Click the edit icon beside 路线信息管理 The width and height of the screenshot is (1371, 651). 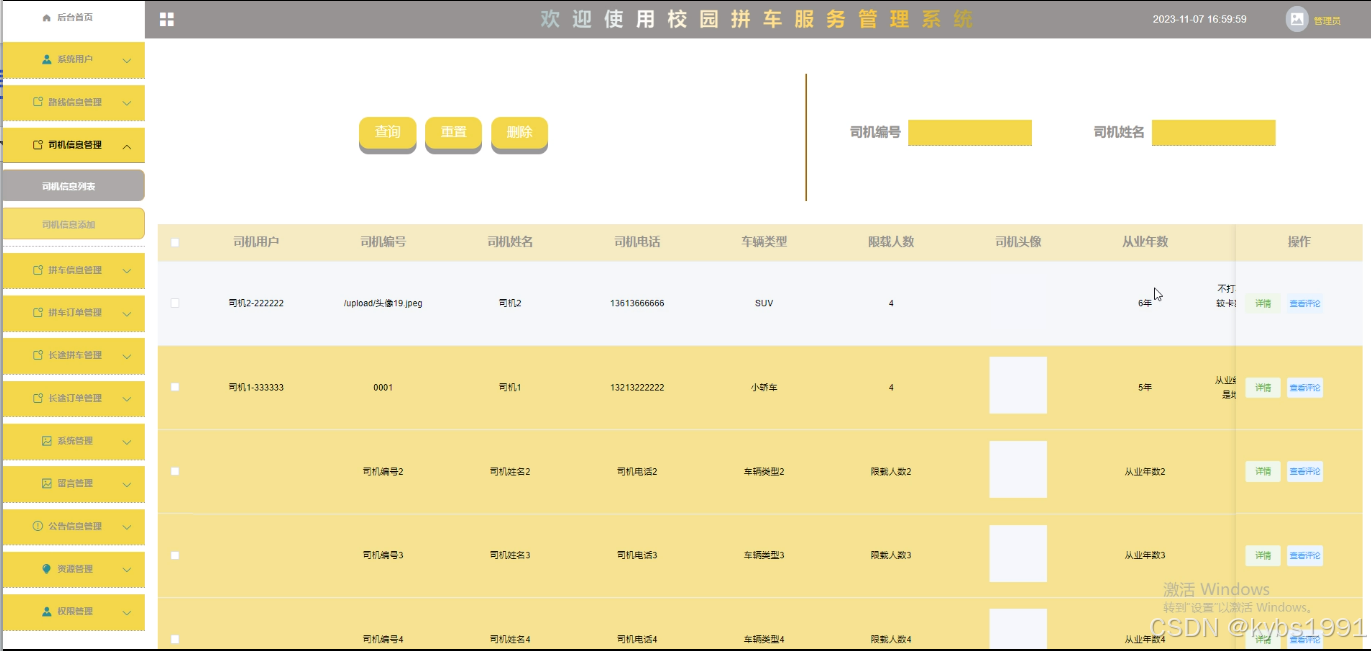38,102
